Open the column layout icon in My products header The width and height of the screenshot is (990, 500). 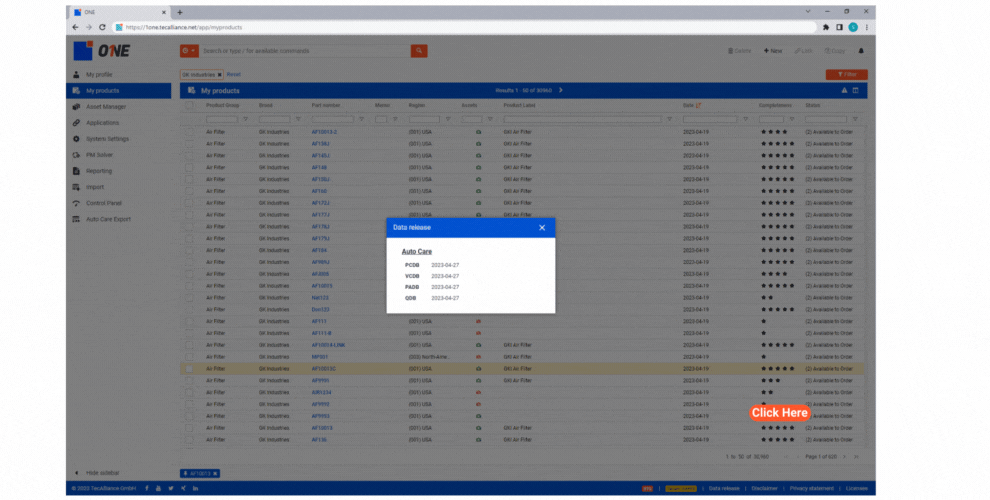tap(856, 90)
